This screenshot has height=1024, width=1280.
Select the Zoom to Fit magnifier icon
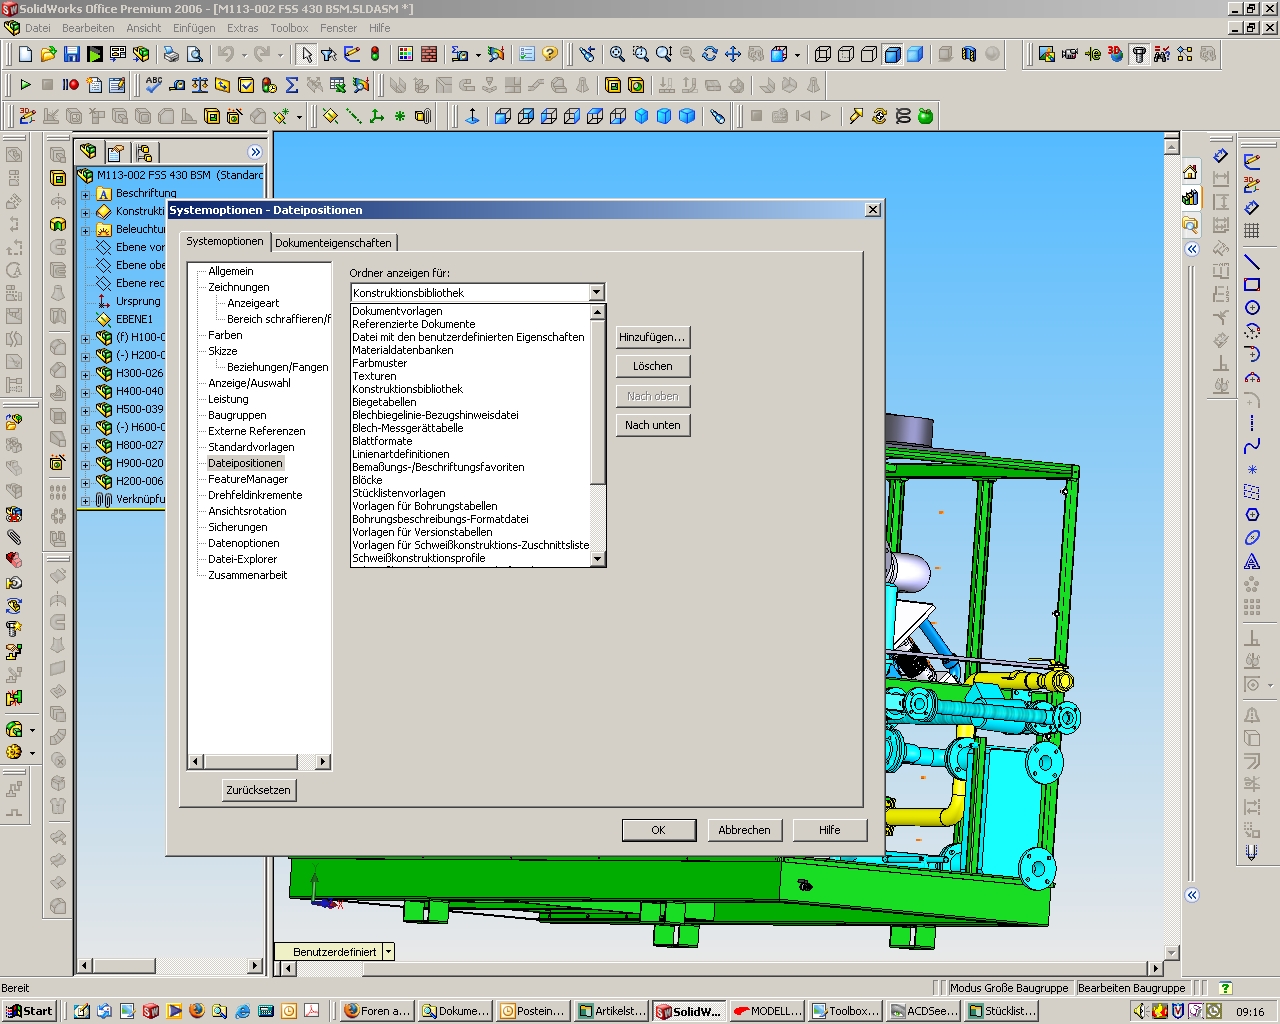point(617,54)
